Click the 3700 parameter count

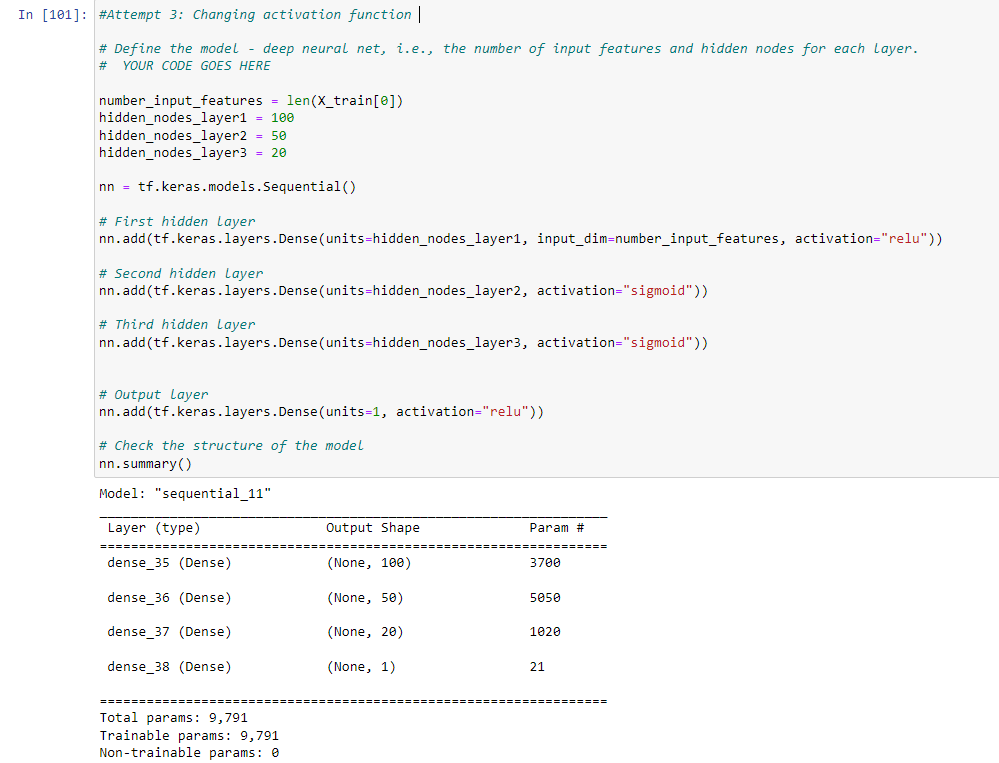(x=545, y=563)
